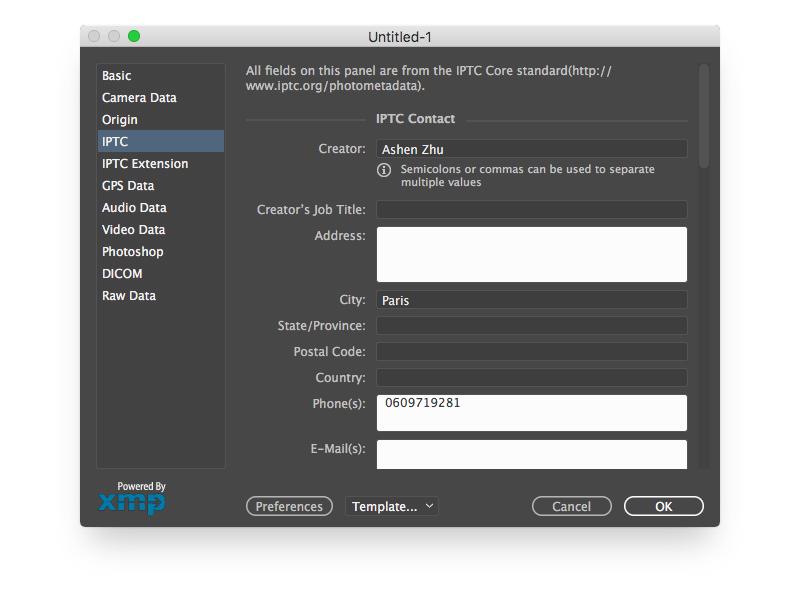Click the IPTC Contact section heading
This screenshot has width=800, height=600.
pyautogui.click(x=415, y=118)
